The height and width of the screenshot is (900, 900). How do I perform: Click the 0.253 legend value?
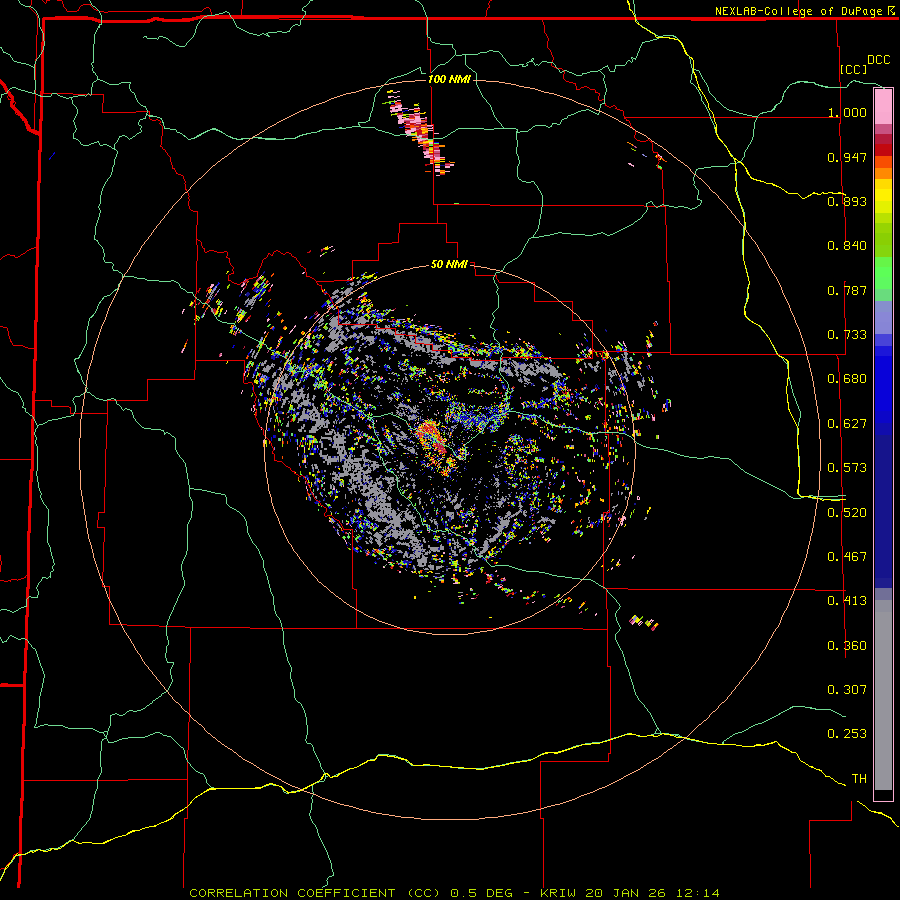click(x=847, y=734)
